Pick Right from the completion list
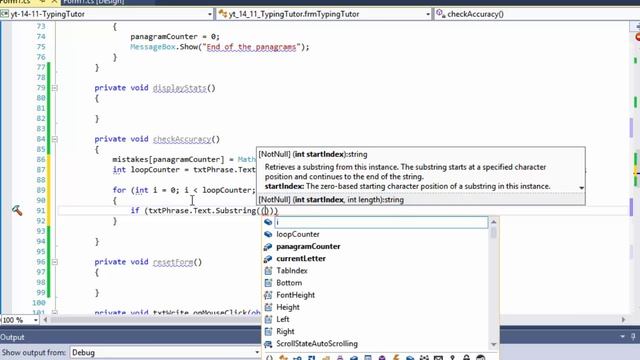The width and height of the screenshot is (640, 360). click(285, 331)
